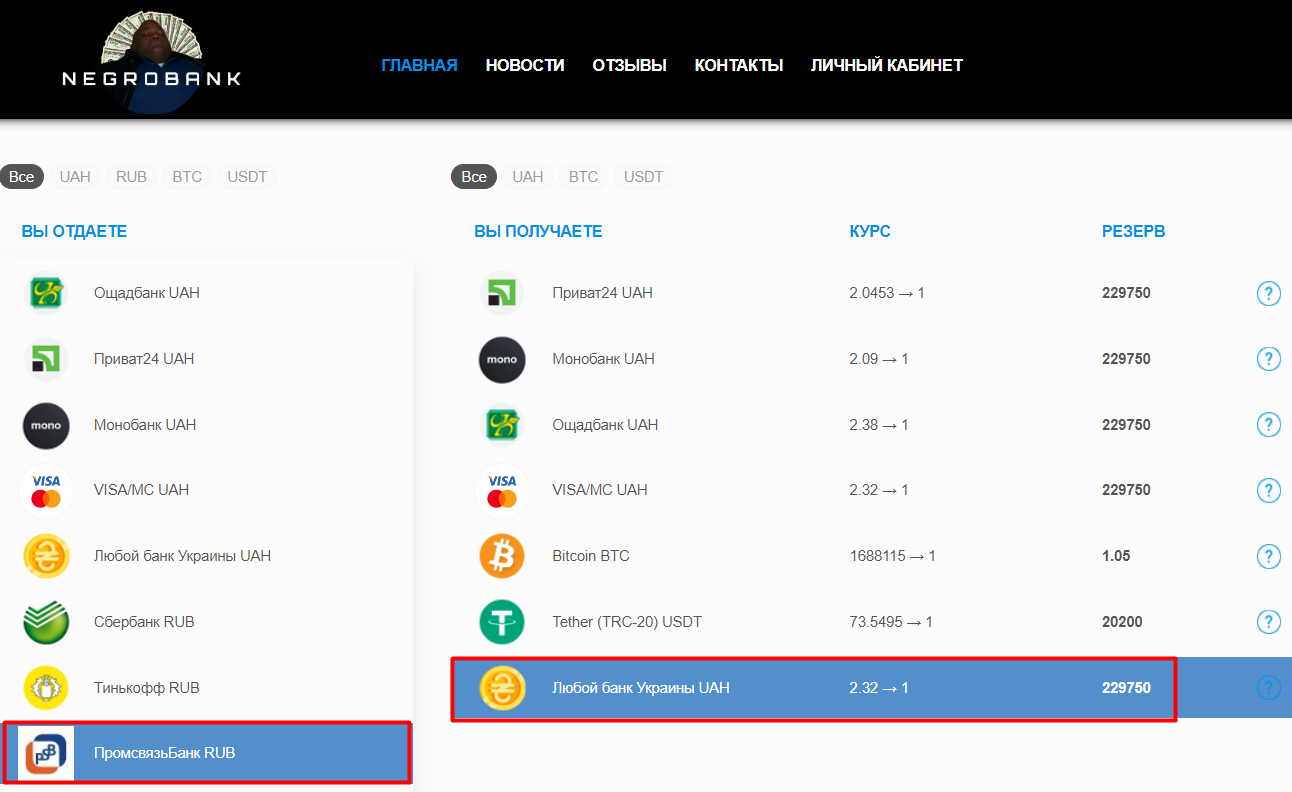The width and height of the screenshot is (1292, 792).
Task: Open help for the Приват24 UAH receive row
Action: coord(1268,294)
